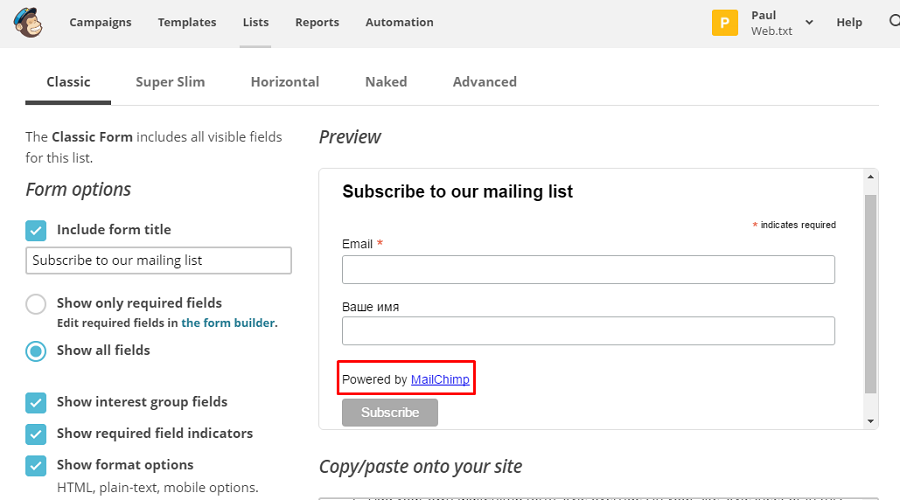Toggle Show format options checkbox

[x=36, y=466]
